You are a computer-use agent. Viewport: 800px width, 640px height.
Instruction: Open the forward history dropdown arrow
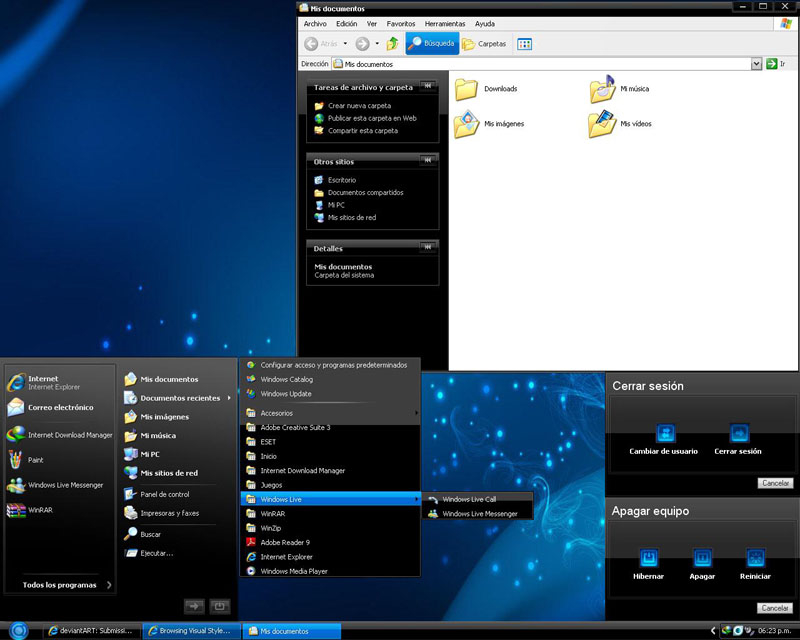click(377, 44)
